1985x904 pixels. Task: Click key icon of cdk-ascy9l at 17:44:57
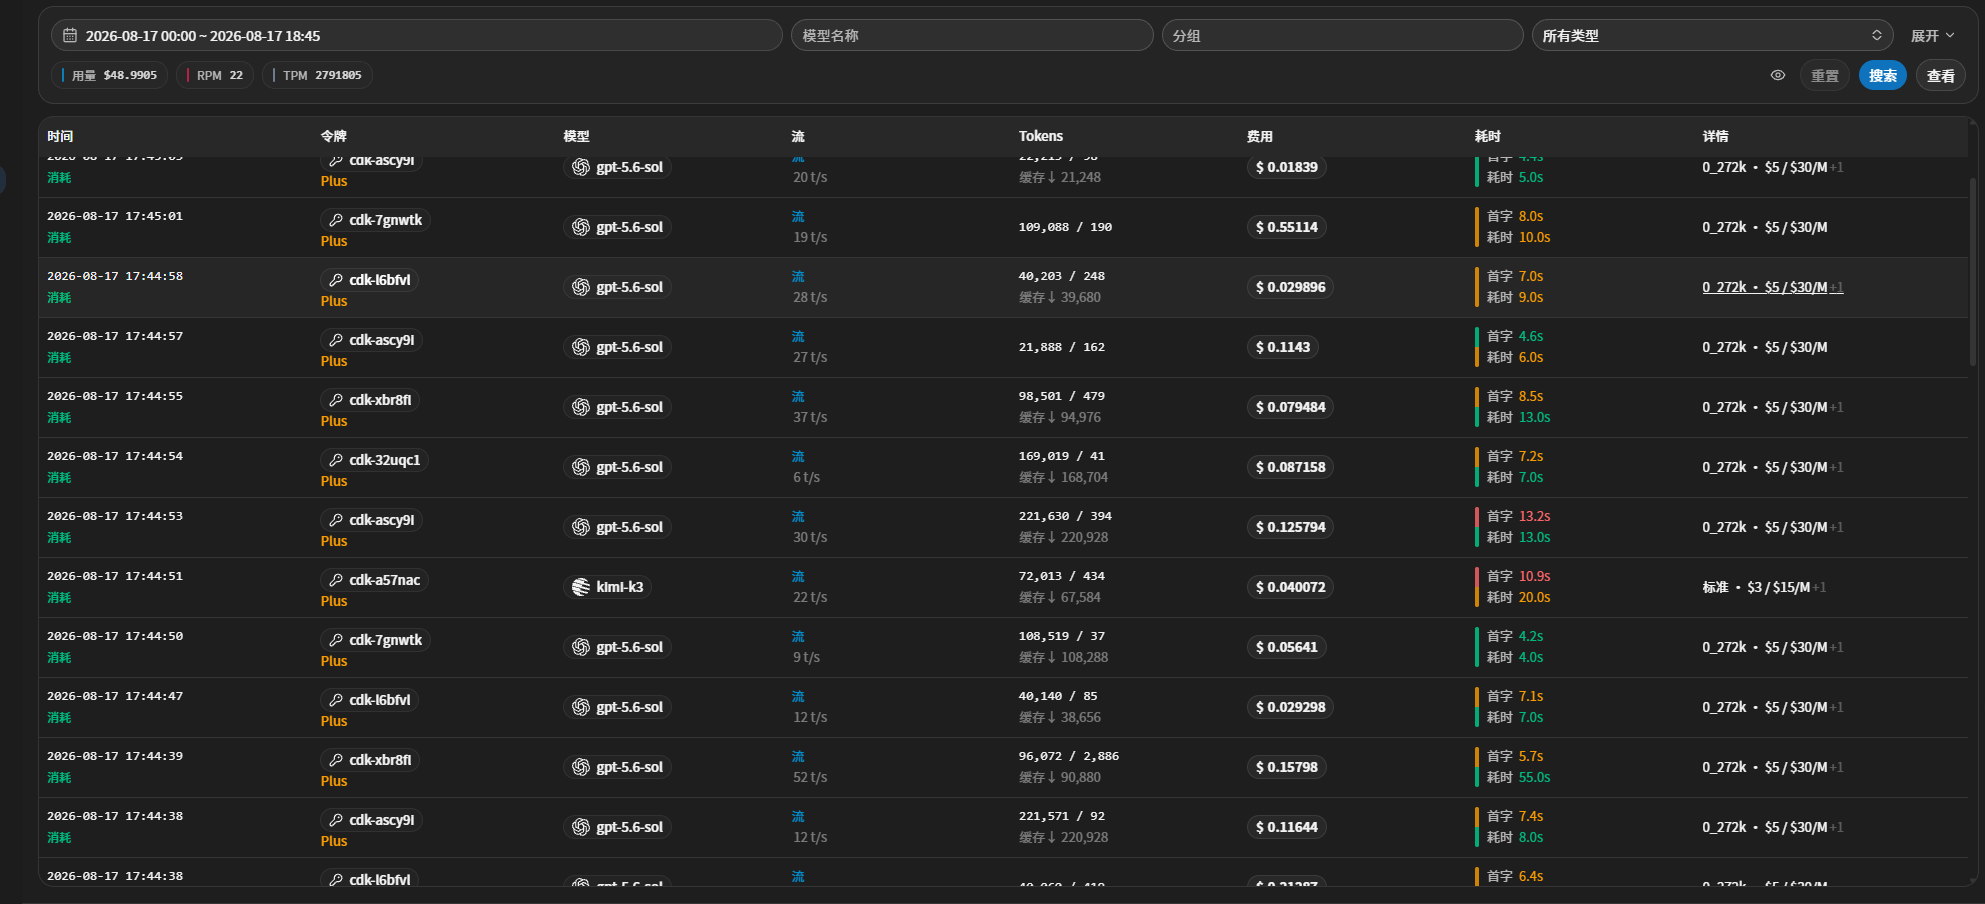pyautogui.click(x=336, y=340)
